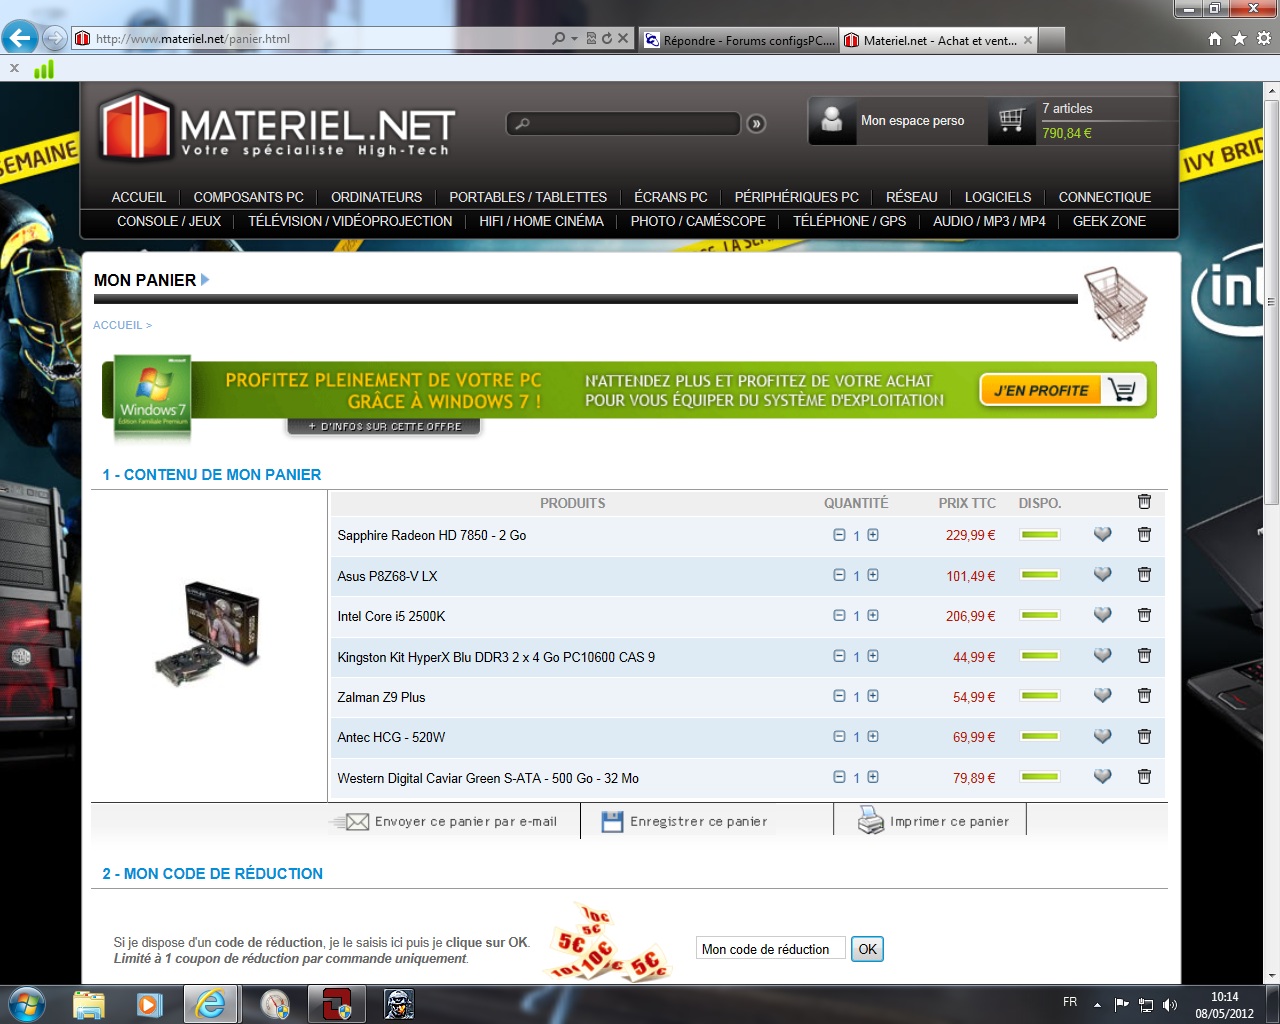
Task: Click the shopping cart icon in header
Action: click(1011, 121)
